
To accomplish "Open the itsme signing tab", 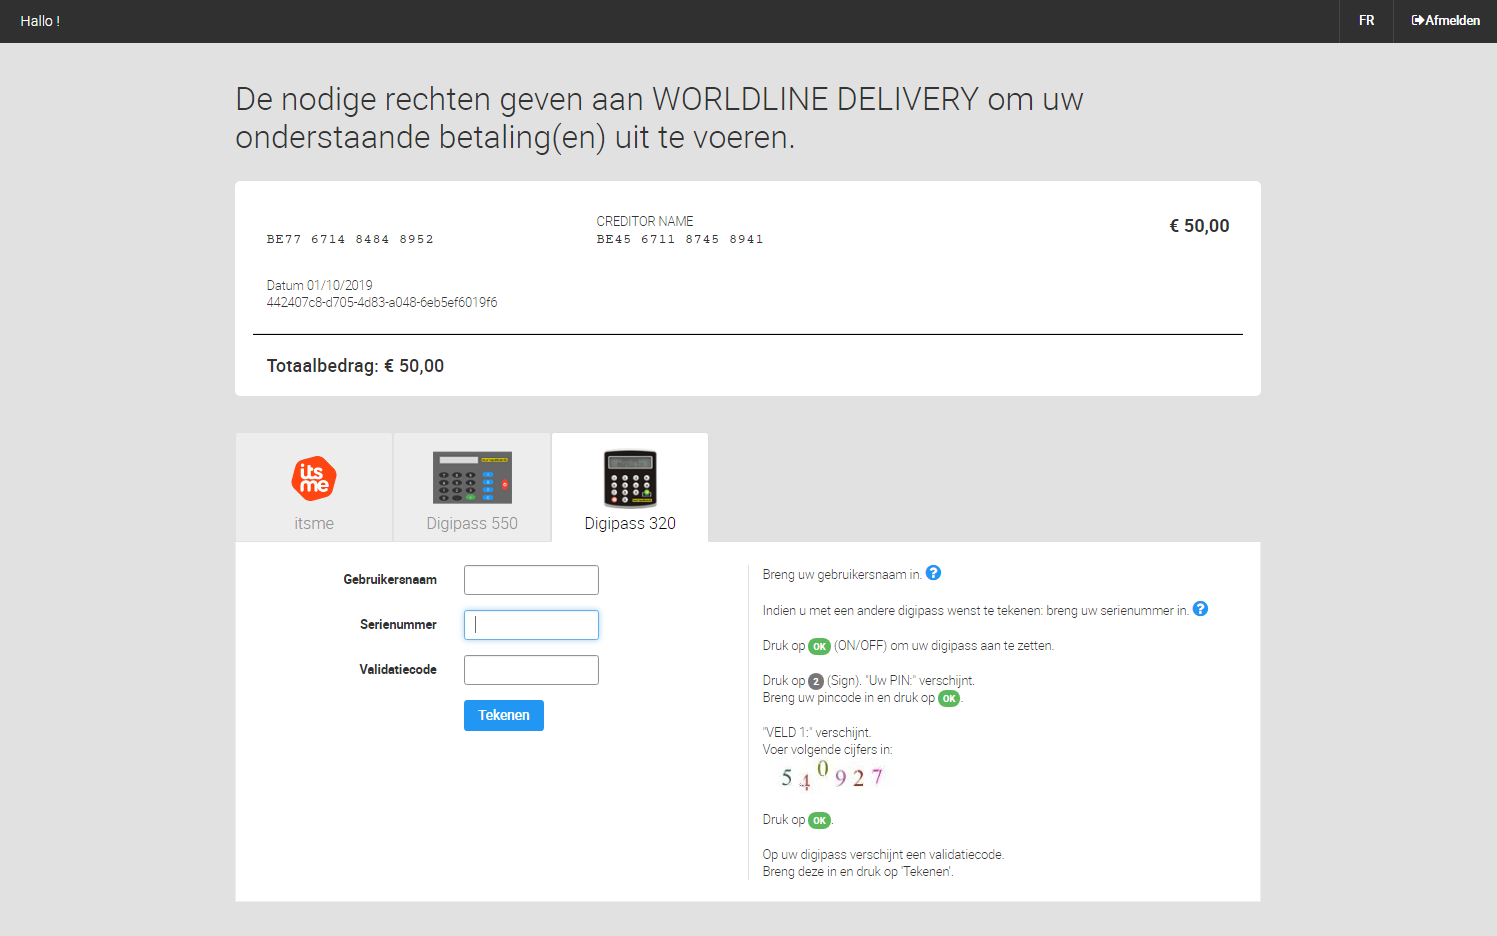I will click(x=314, y=488).
